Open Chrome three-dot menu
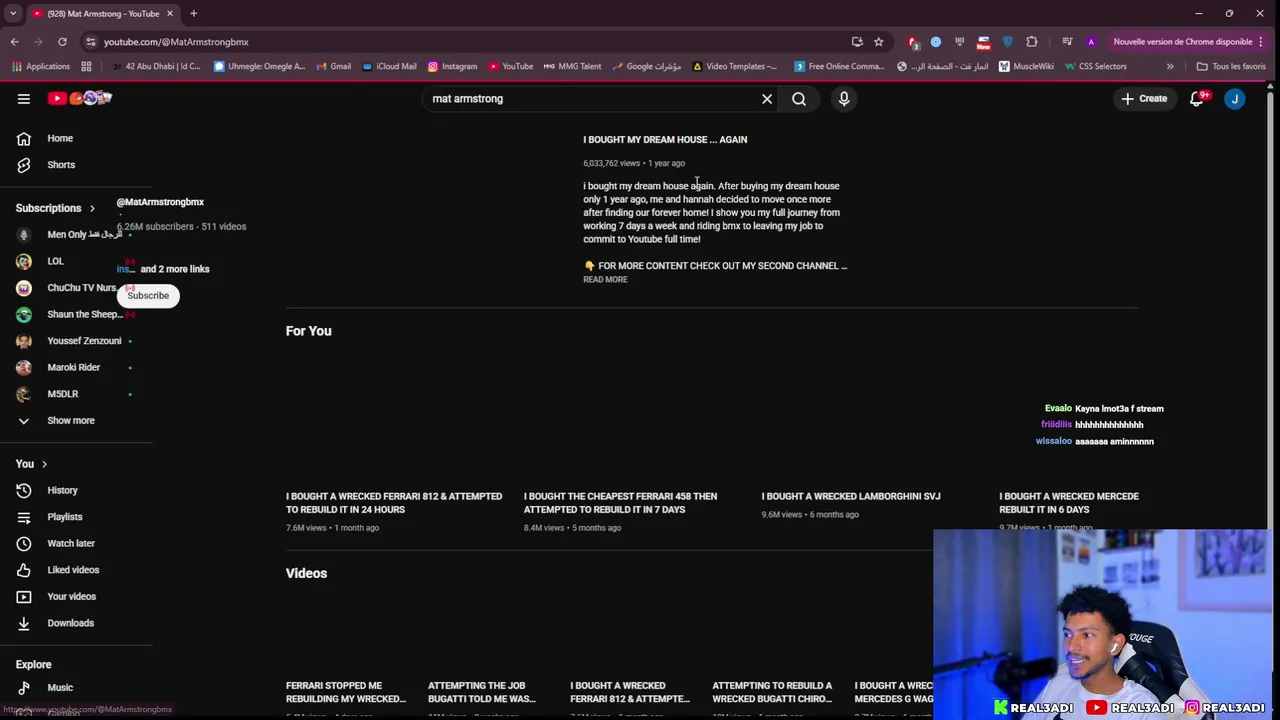Image resolution: width=1280 pixels, height=720 pixels. tap(1263, 42)
